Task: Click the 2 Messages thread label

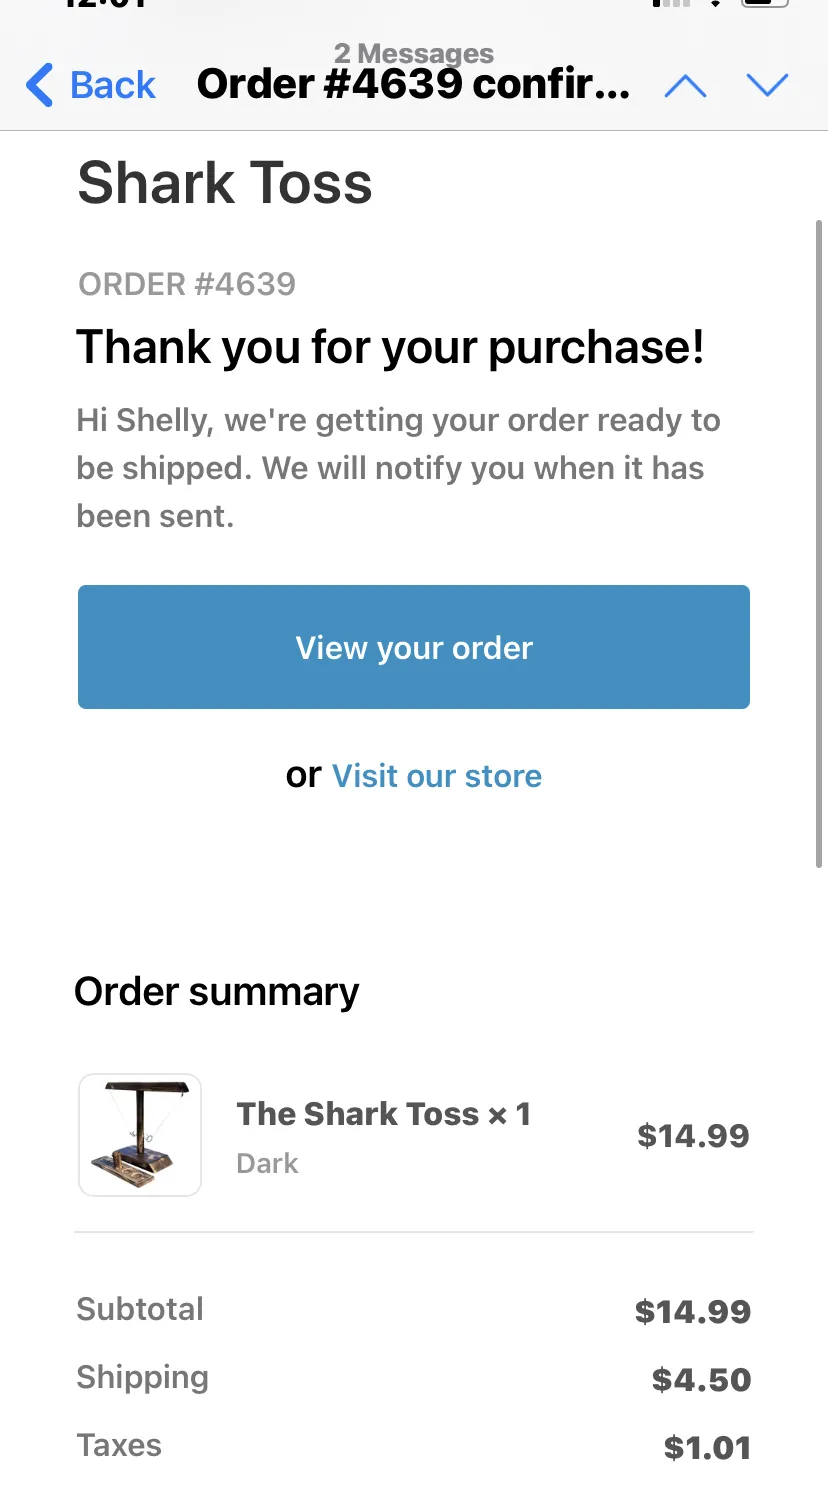Action: pos(414,53)
